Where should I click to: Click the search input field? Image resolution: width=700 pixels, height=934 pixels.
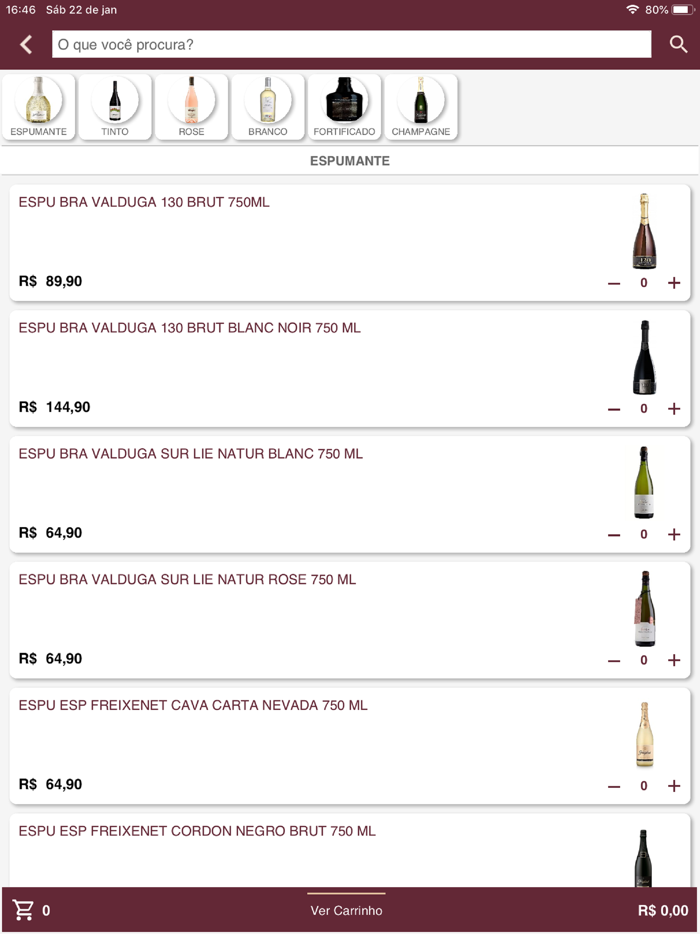tap(350, 44)
